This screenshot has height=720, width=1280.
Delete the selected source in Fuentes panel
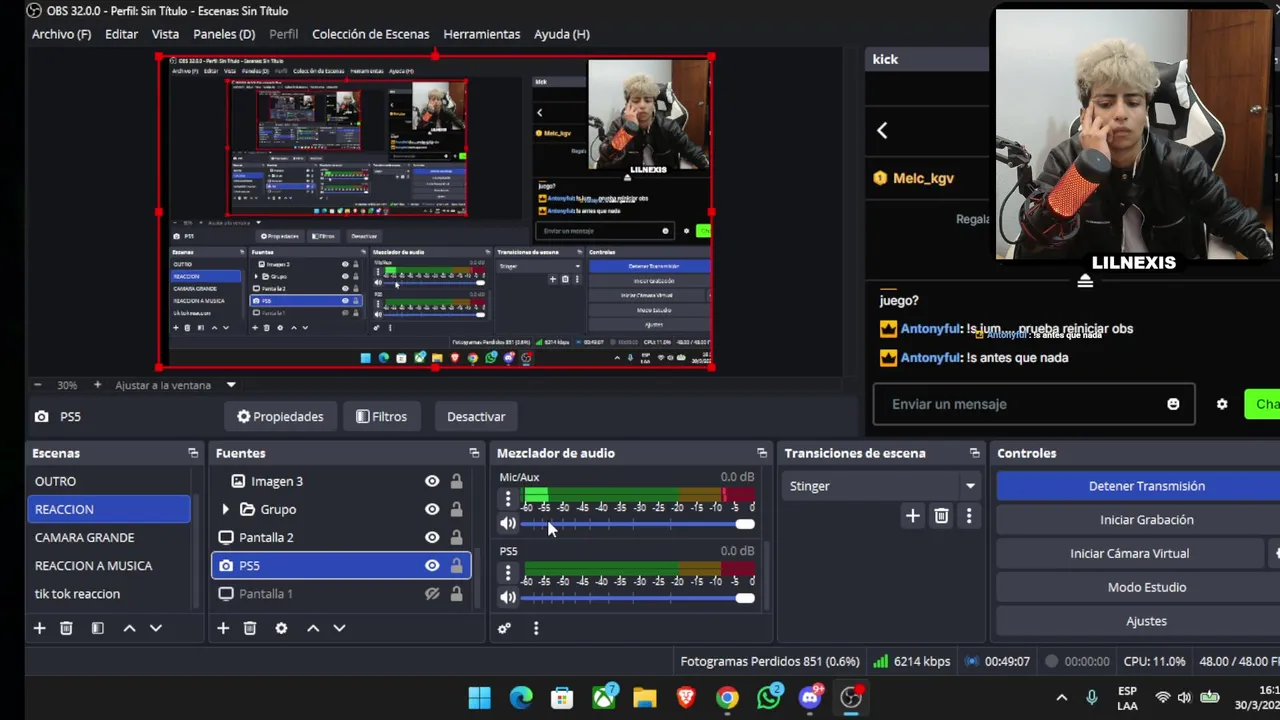250,628
